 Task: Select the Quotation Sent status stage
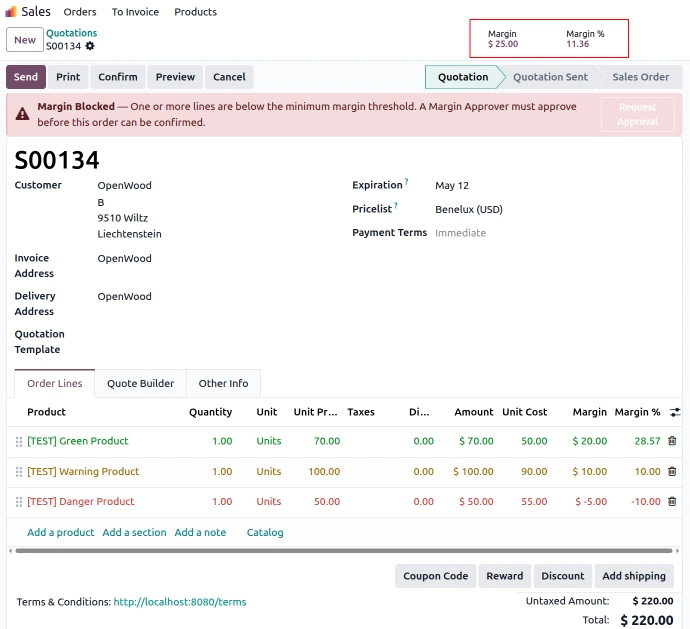click(x=550, y=77)
